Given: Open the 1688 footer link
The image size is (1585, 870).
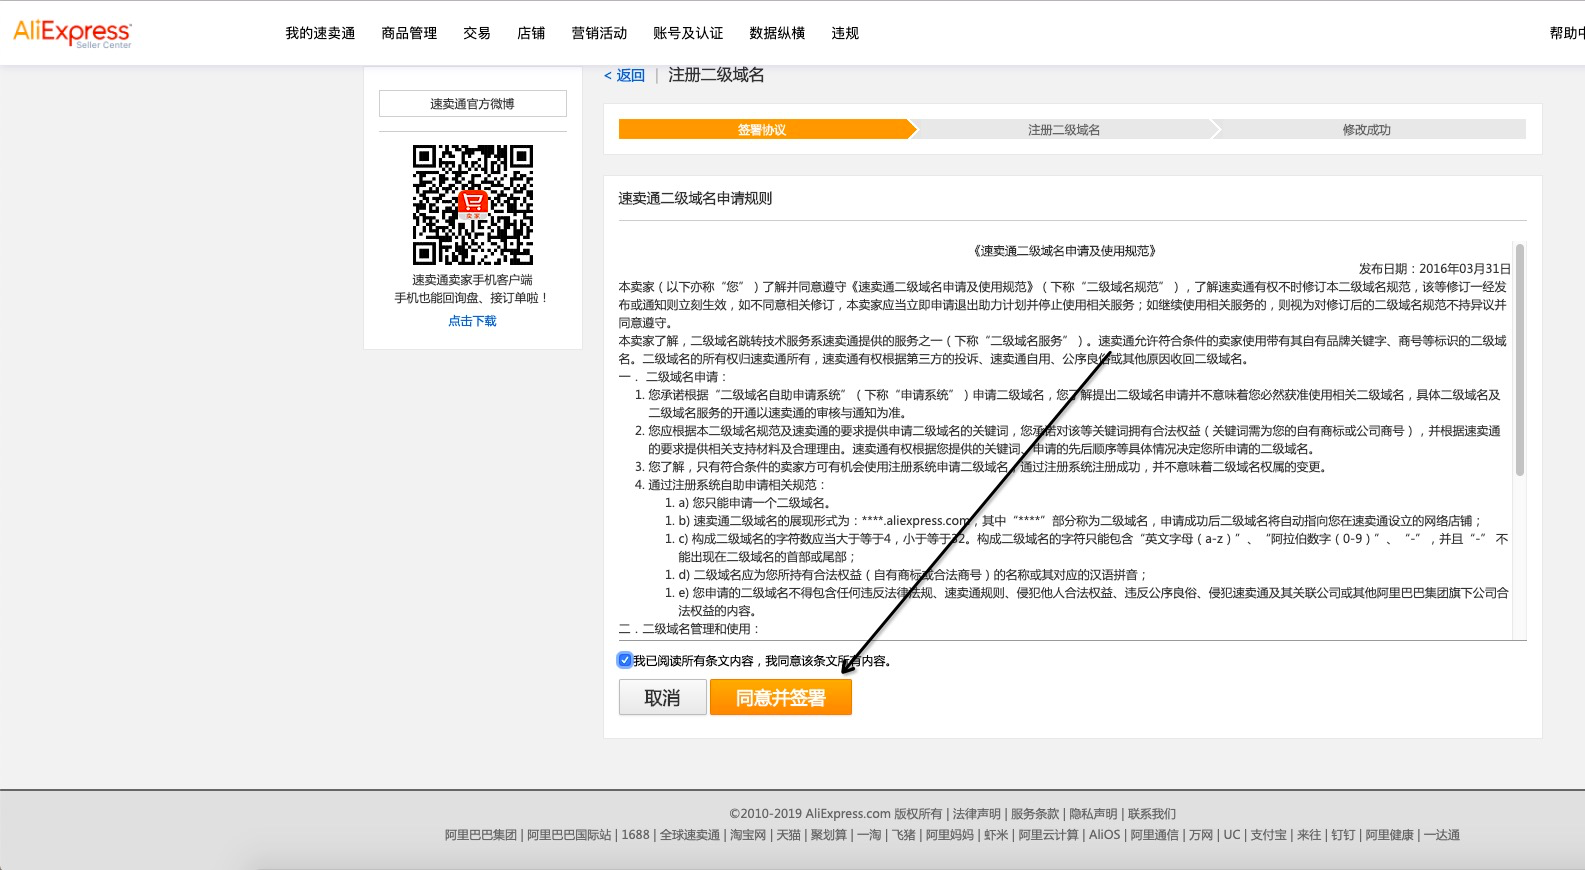Looking at the screenshot, I should (x=636, y=835).
